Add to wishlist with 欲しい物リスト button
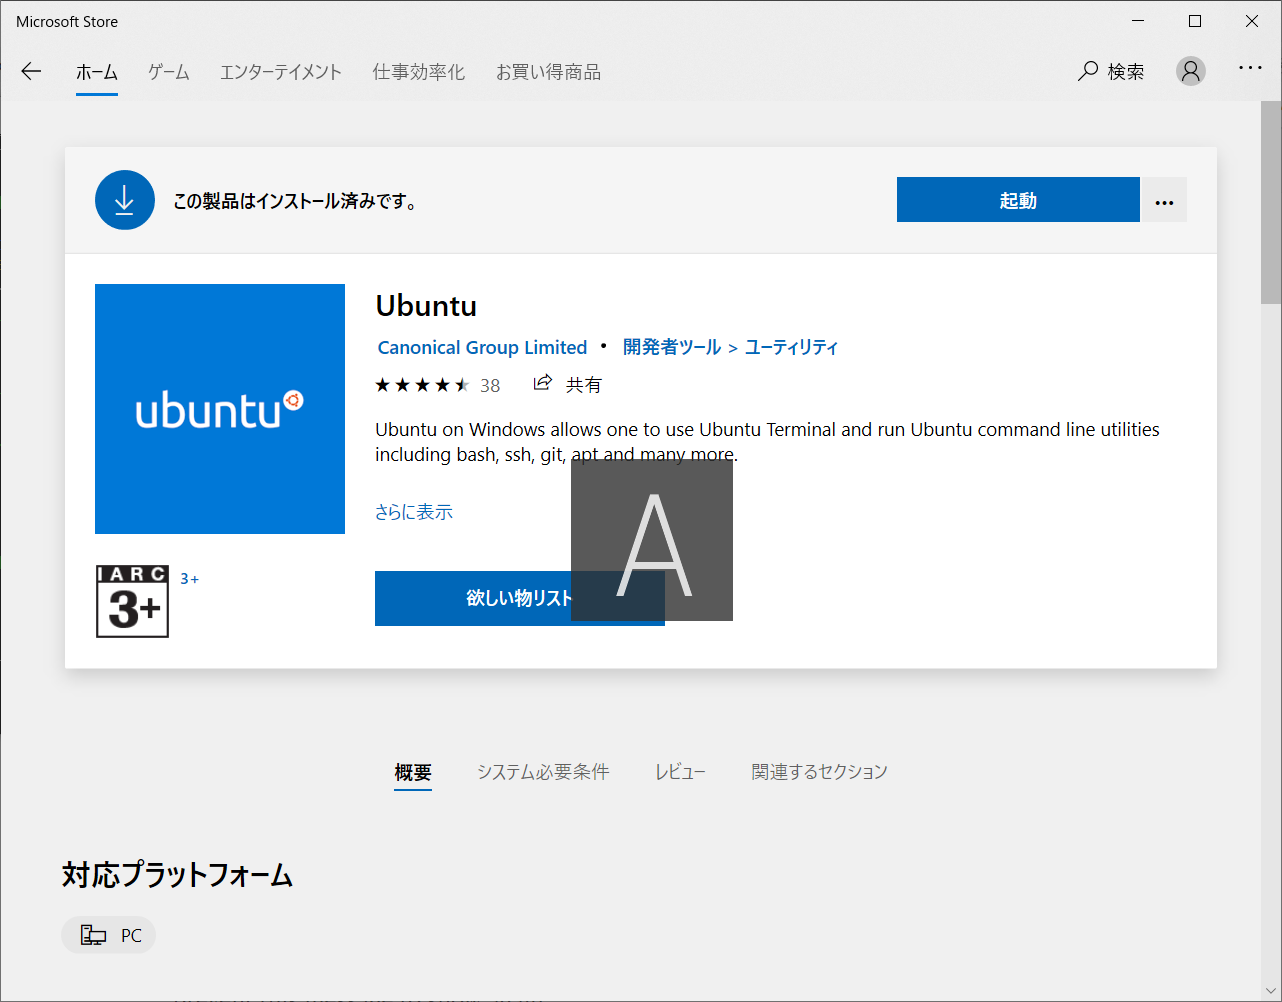 point(520,598)
